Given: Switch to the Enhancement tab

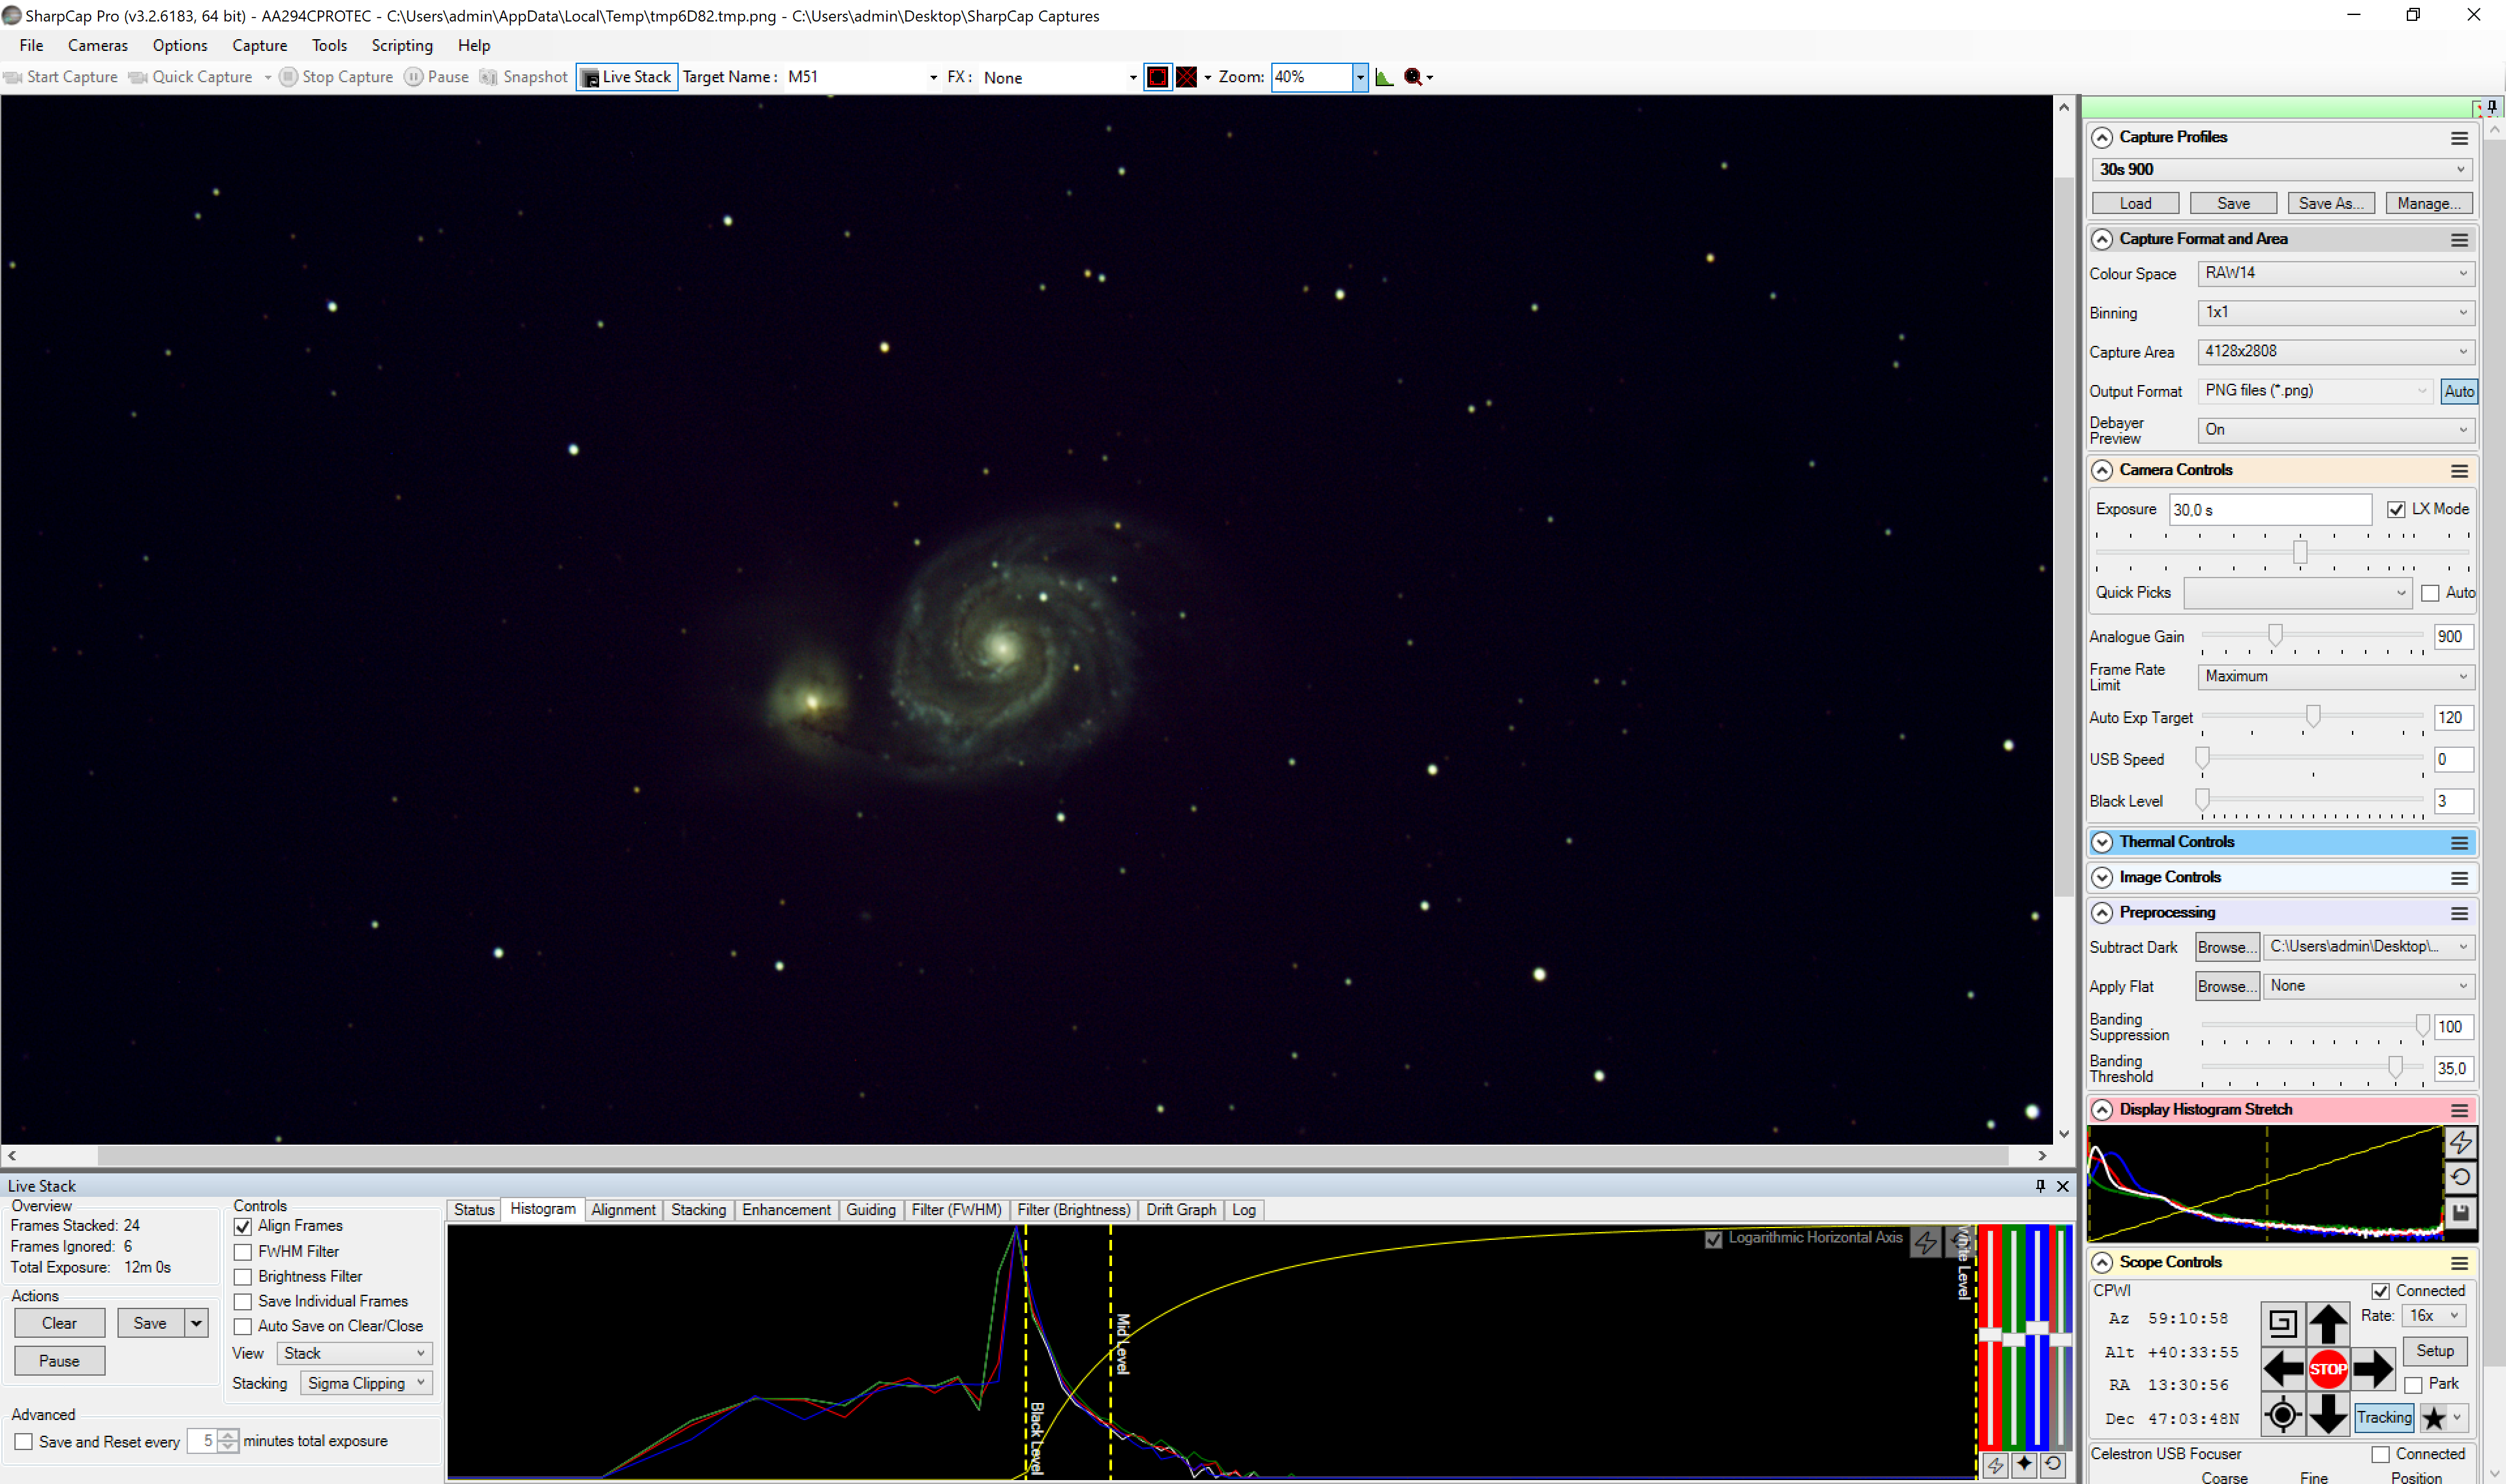Looking at the screenshot, I should coord(786,1210).
